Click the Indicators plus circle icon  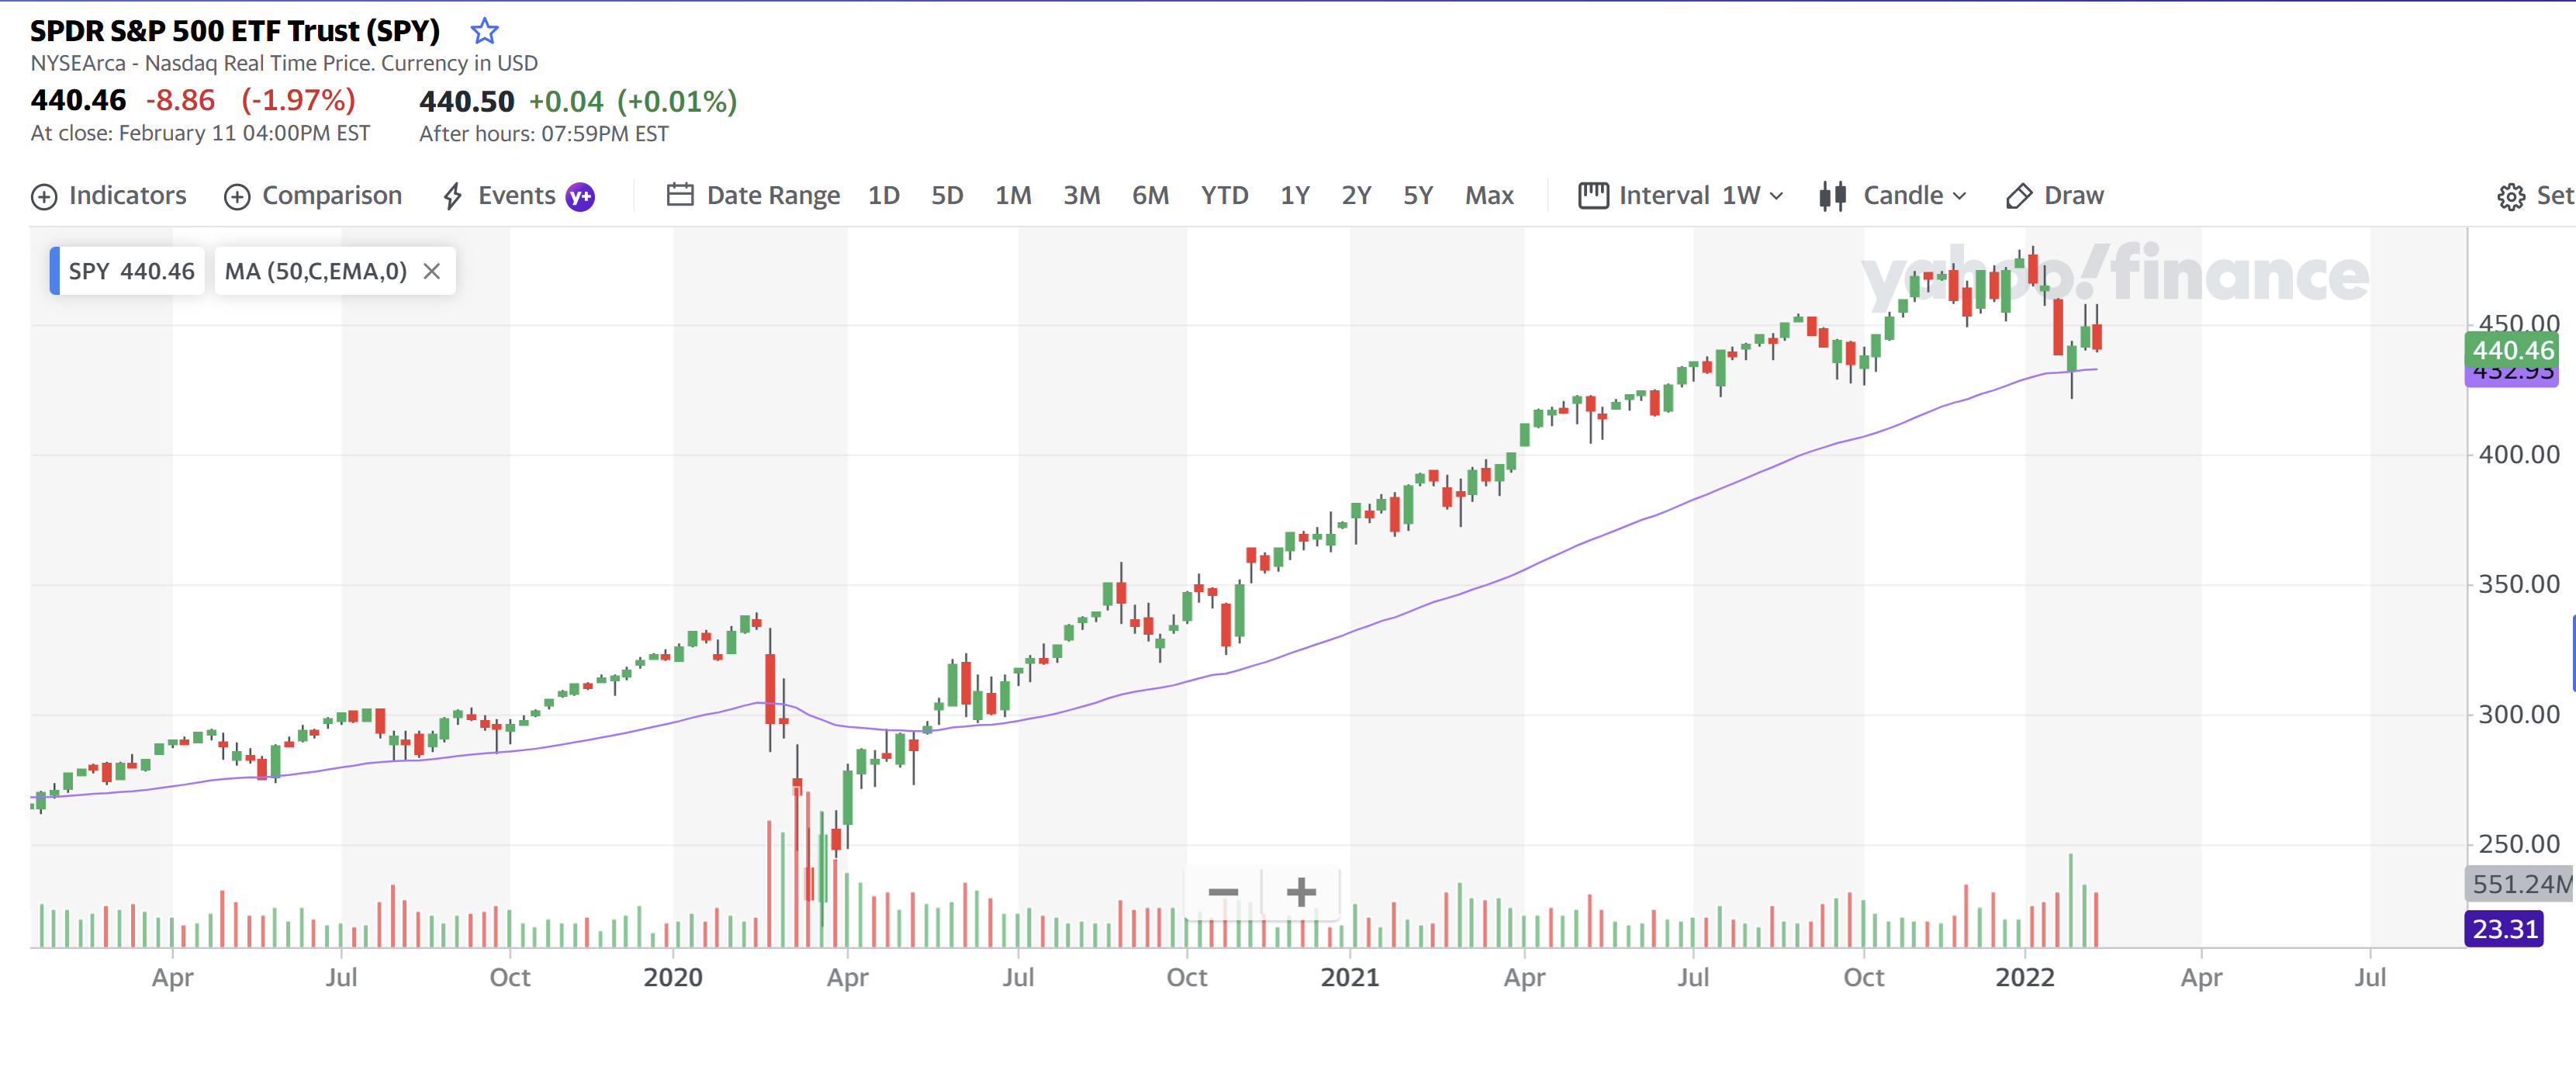pos(44,197)
